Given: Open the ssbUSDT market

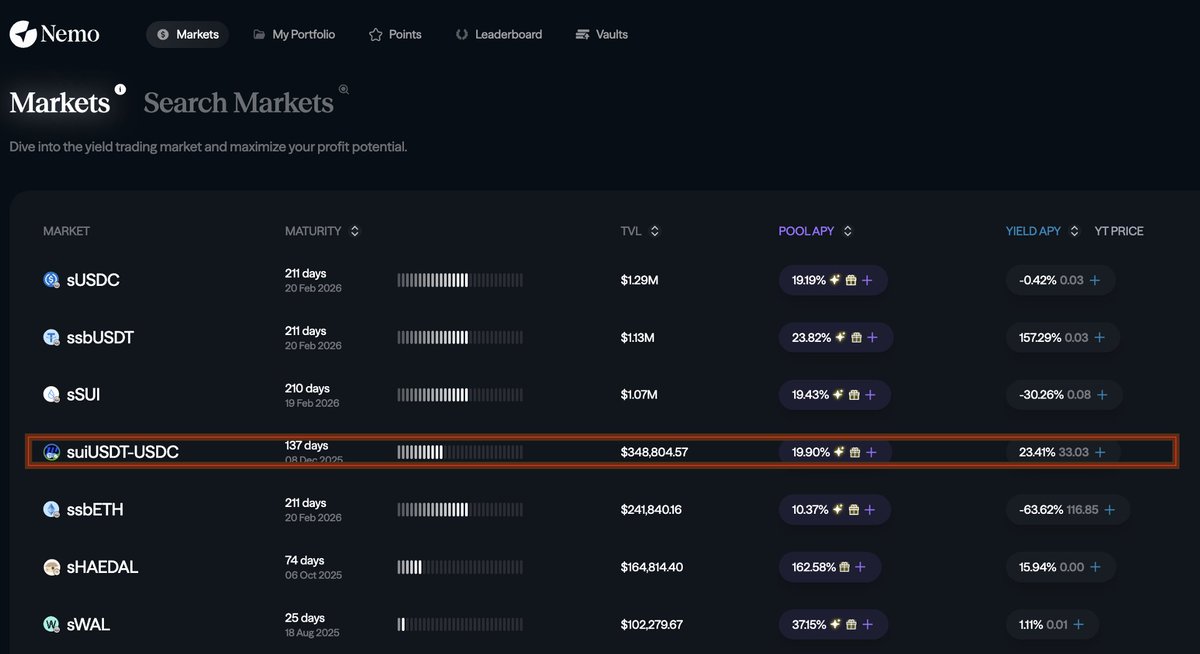Looking at the screenshot, I should click(x=100, y=338).
